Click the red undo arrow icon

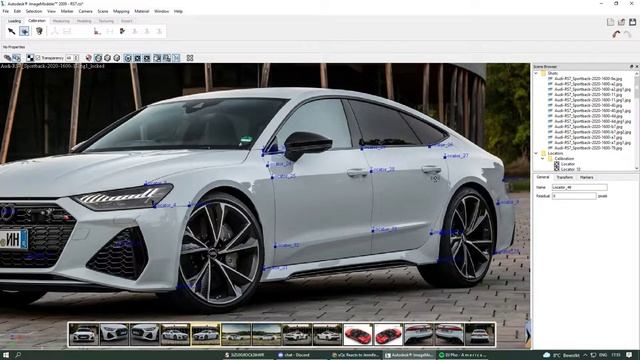point(616,34)
